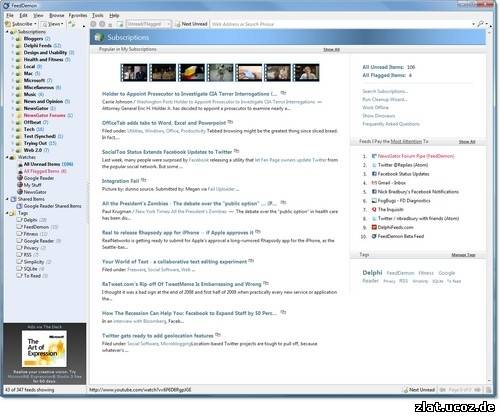Open the Tools menu
Screen dimensions: 500x417
tap(98, 15)
